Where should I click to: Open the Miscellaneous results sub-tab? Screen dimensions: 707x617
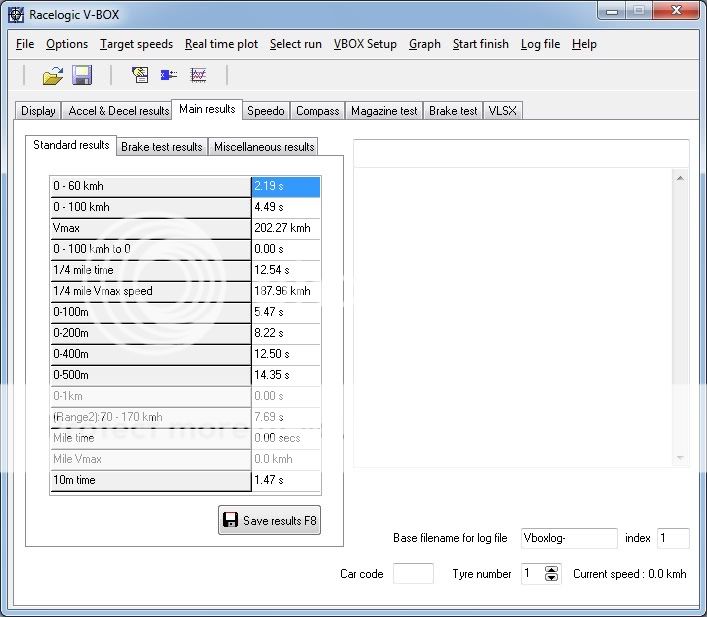pos(264,147)
